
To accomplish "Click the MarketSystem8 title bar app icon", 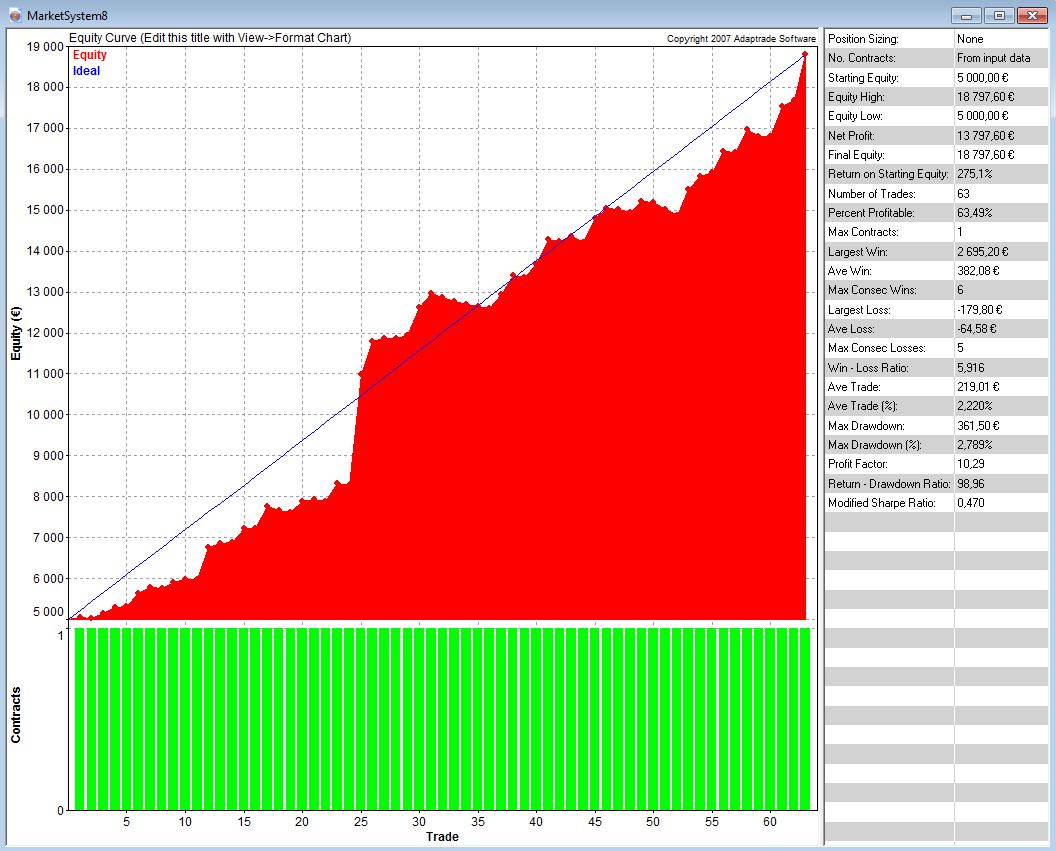I will point(14,14).
